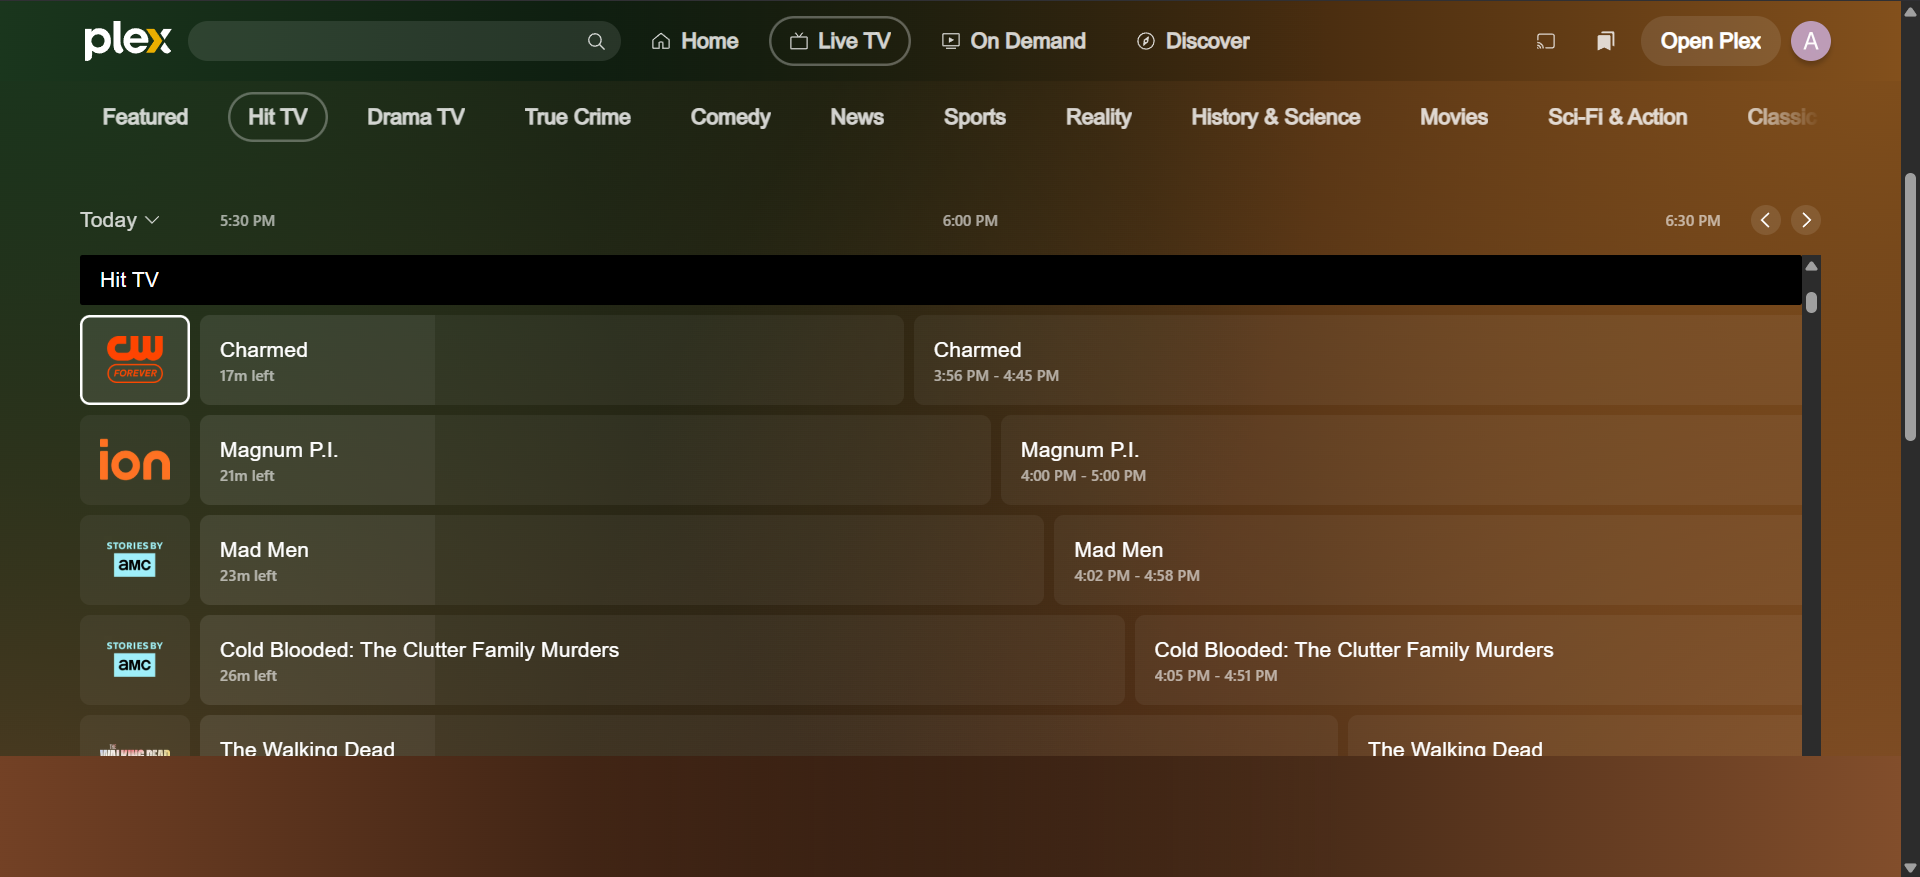Select the Comedy category
Image resolution: width=1920 pixels, height=877 pixels.
pos(731,117)
